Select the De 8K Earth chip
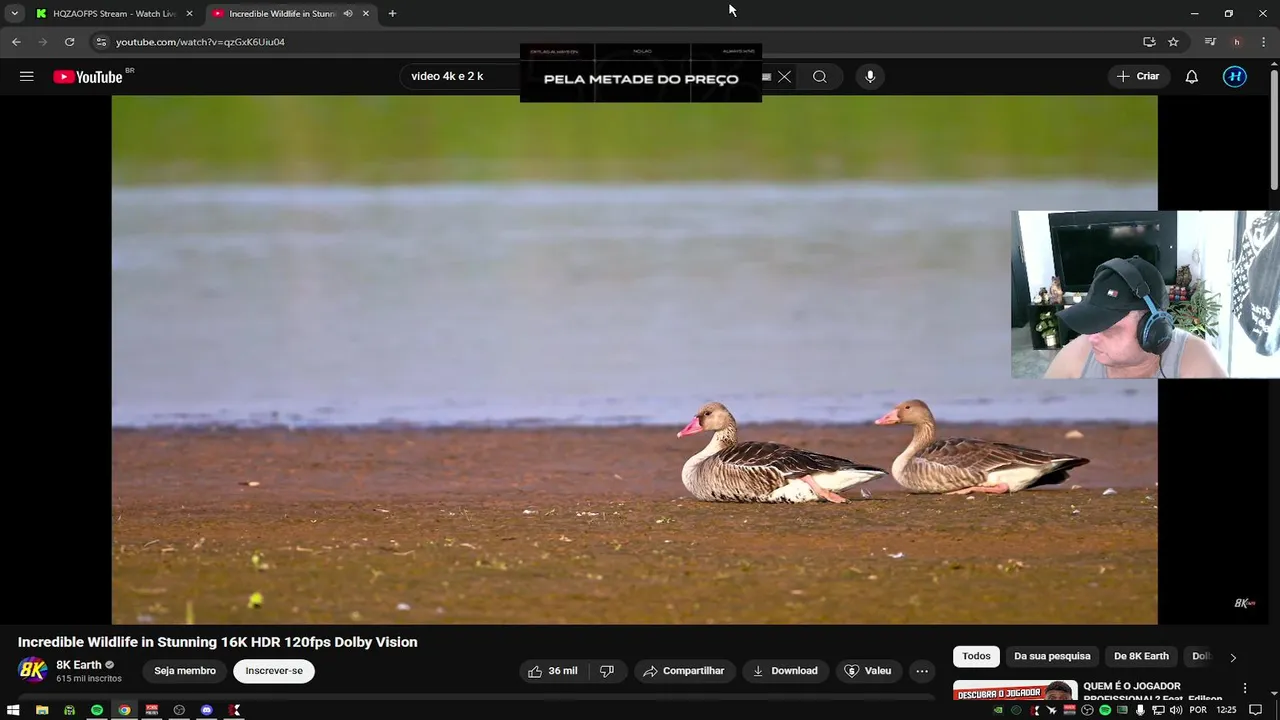Image resolution: width=1280 pixels, height=720 pixels. (x=1141, y=657)
